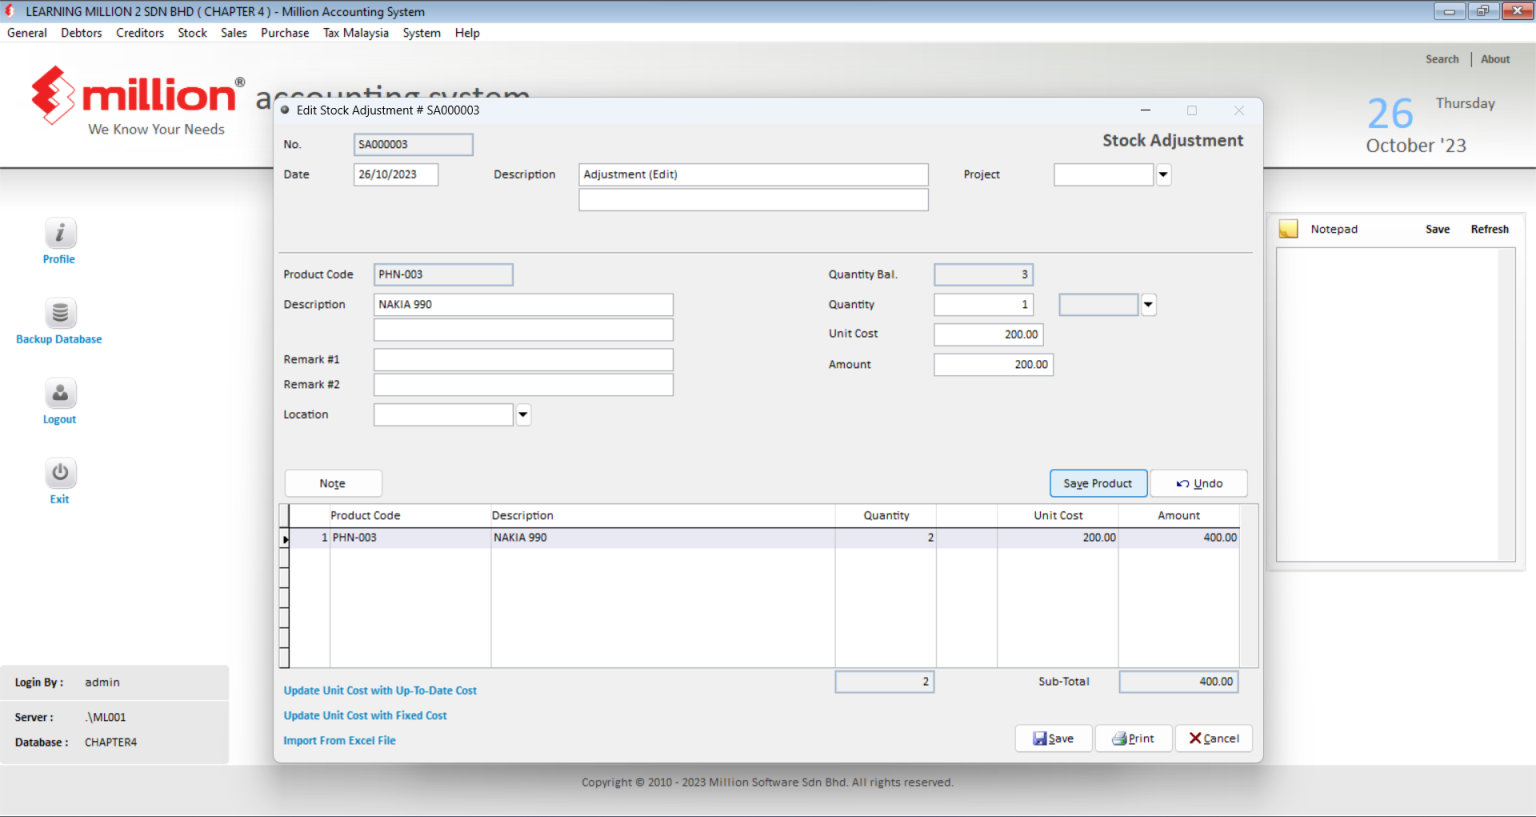This screenshot has height=817, width=1536.
Task: Open the General menu
Action: coord(27,33)
